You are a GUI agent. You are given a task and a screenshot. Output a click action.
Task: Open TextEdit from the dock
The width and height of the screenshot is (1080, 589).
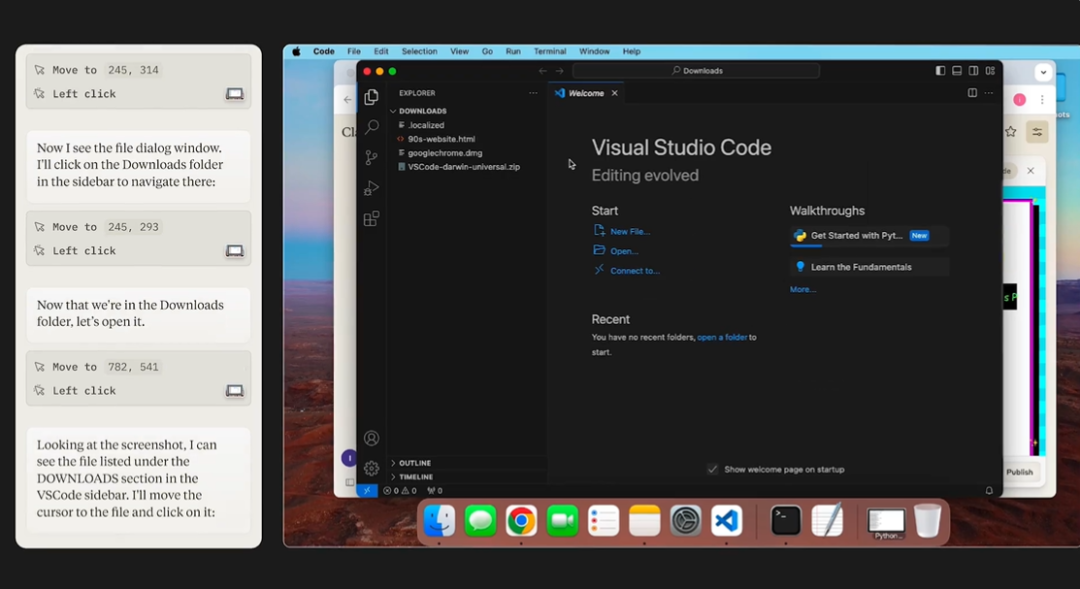[x=827, y=521]
